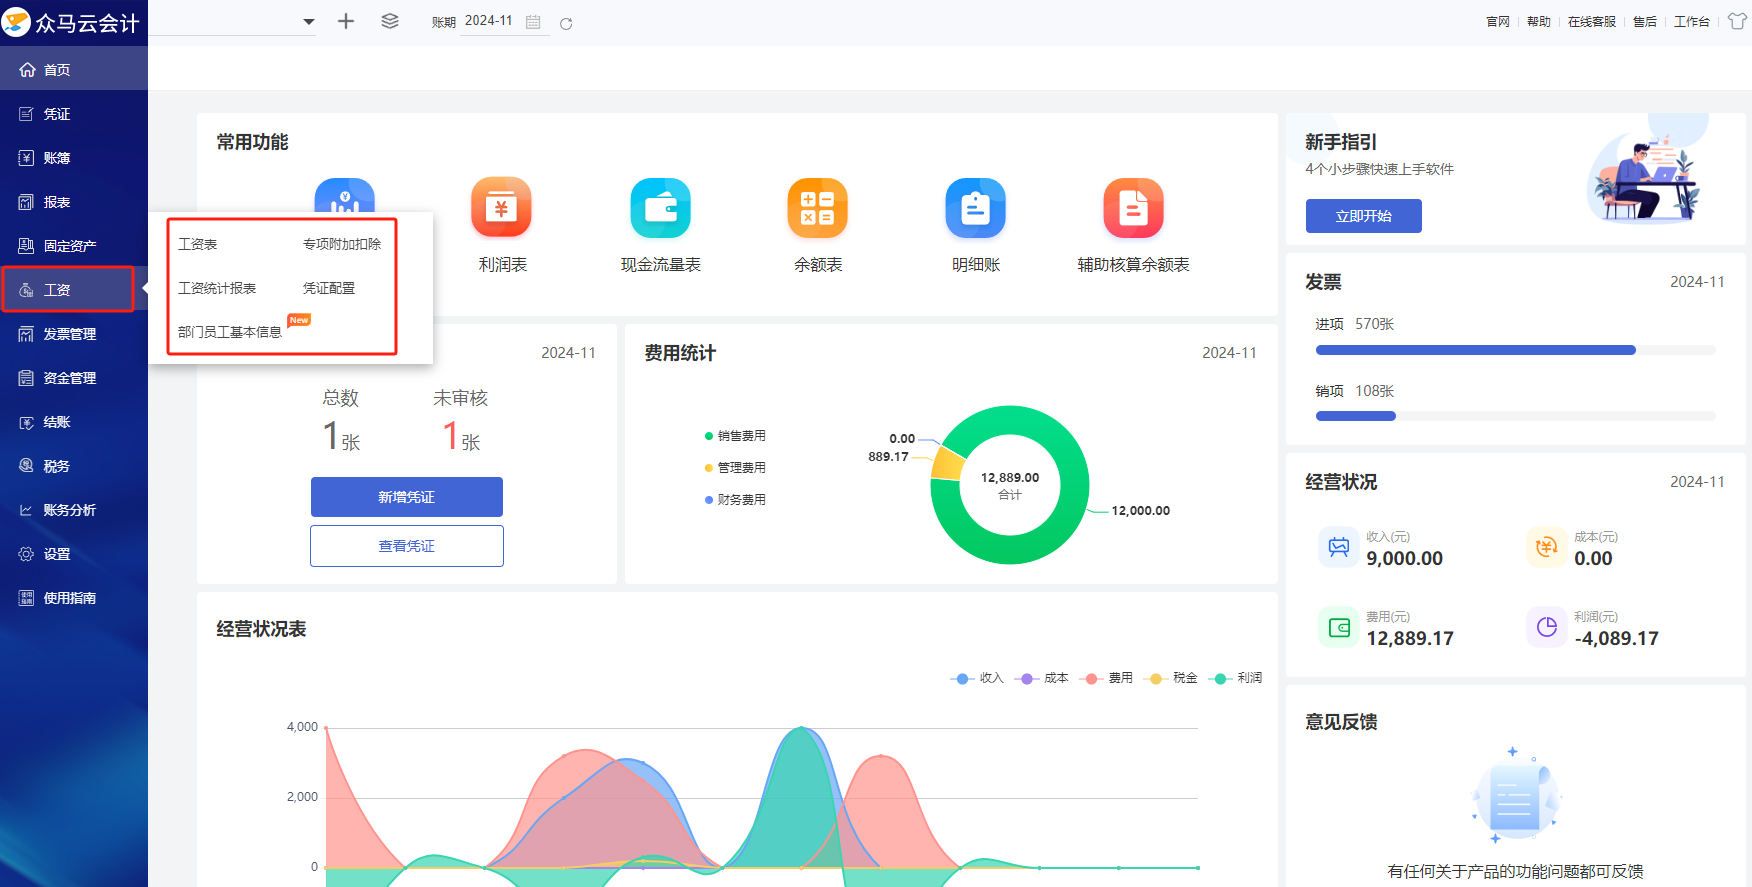
Task: Click the 查看凭证 button
Action: pyautogui.click(x=407, y=546)
